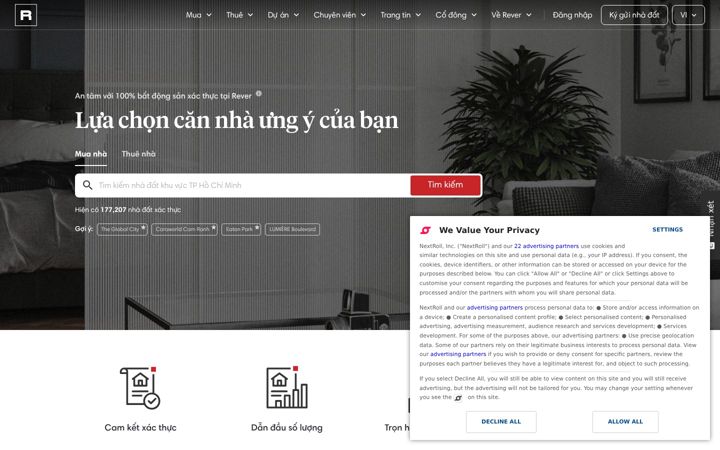Click the red Tìm kiếm button
720x450 pixels.
[445, 185]
